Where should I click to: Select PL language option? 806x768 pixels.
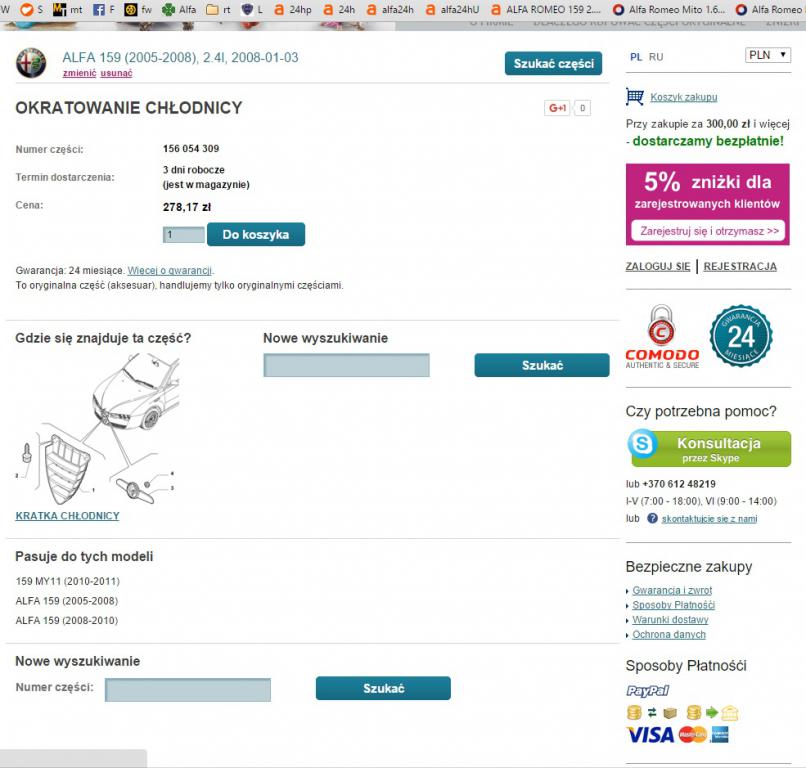[x=636, y=57]
